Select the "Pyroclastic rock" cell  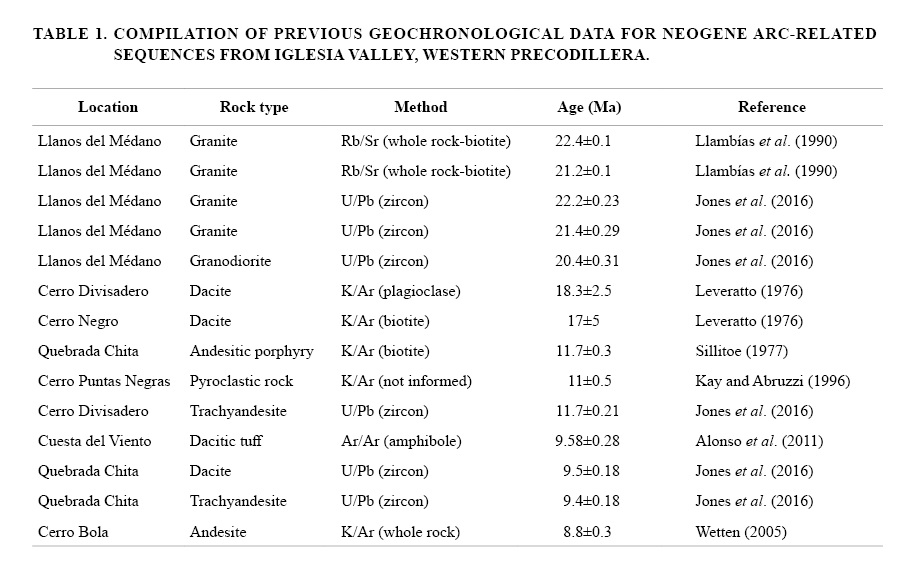point(241,381)
